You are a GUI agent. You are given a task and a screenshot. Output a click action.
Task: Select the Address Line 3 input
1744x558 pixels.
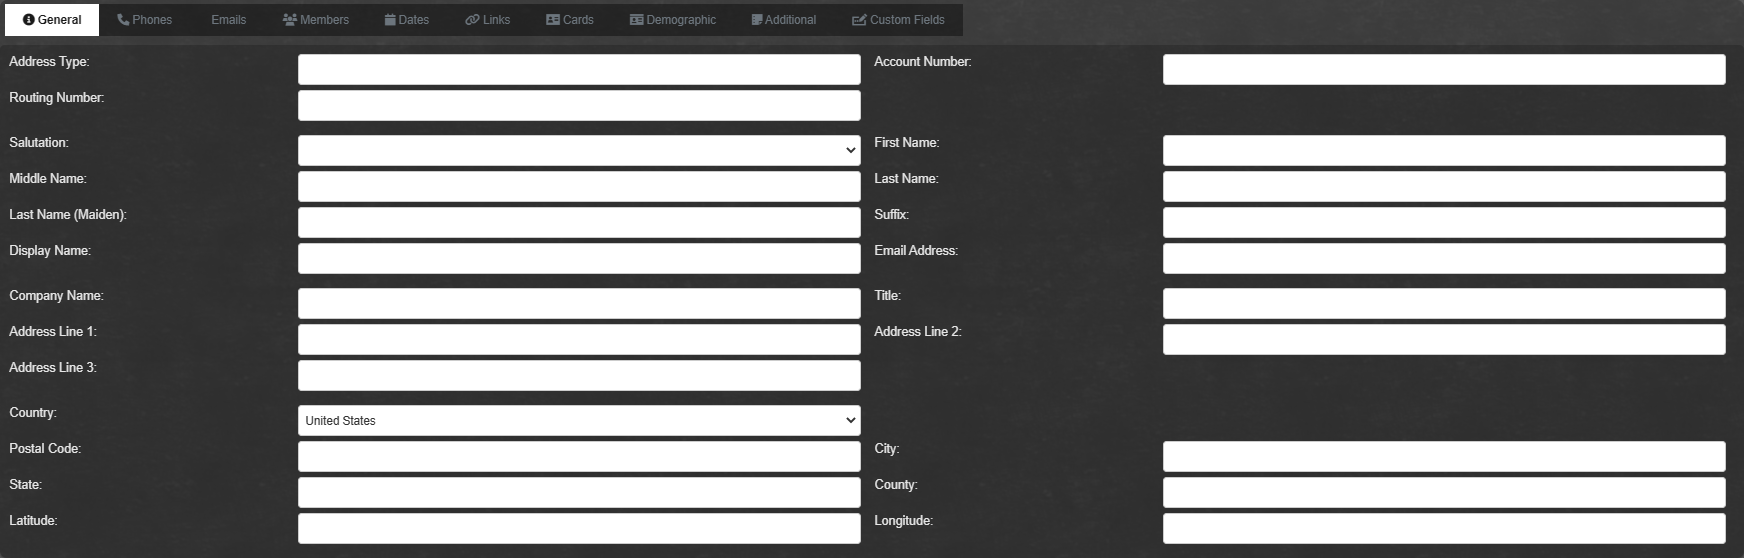(x=579, y=375)
